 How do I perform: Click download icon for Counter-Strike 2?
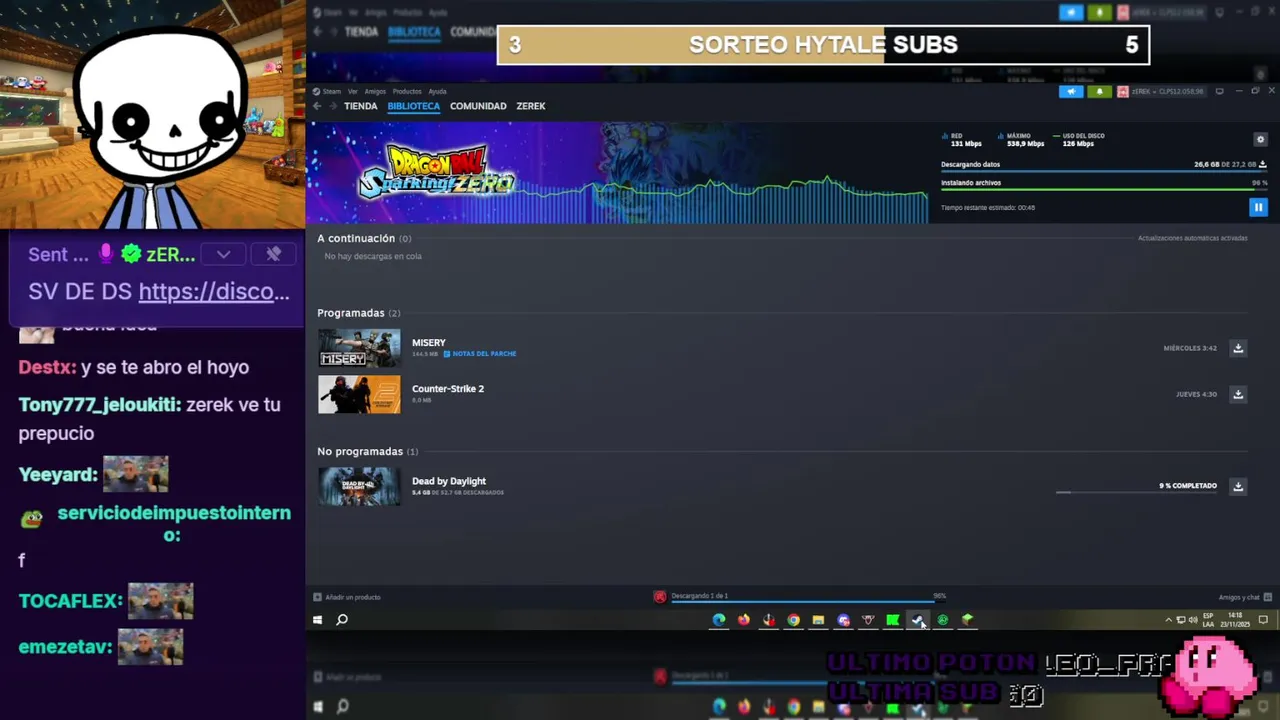[1238, 394]
